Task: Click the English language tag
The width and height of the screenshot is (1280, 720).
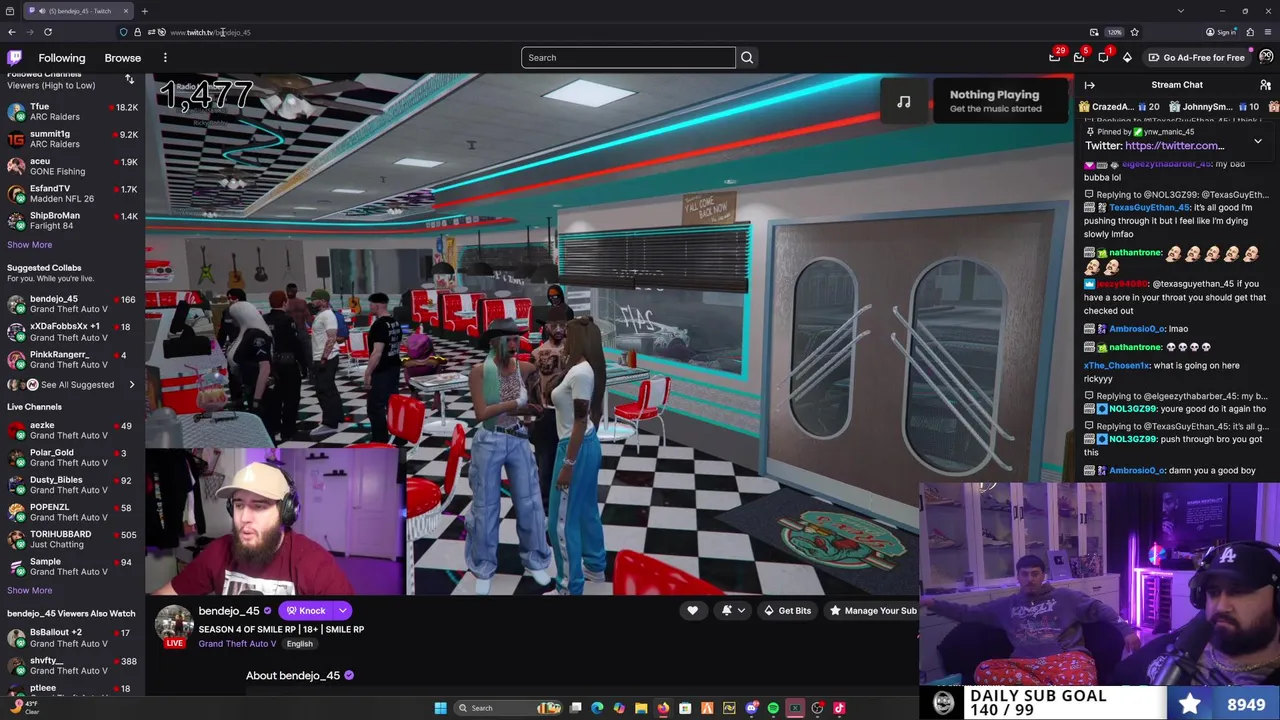Action: pyautogui.click(x=299, y=644)
